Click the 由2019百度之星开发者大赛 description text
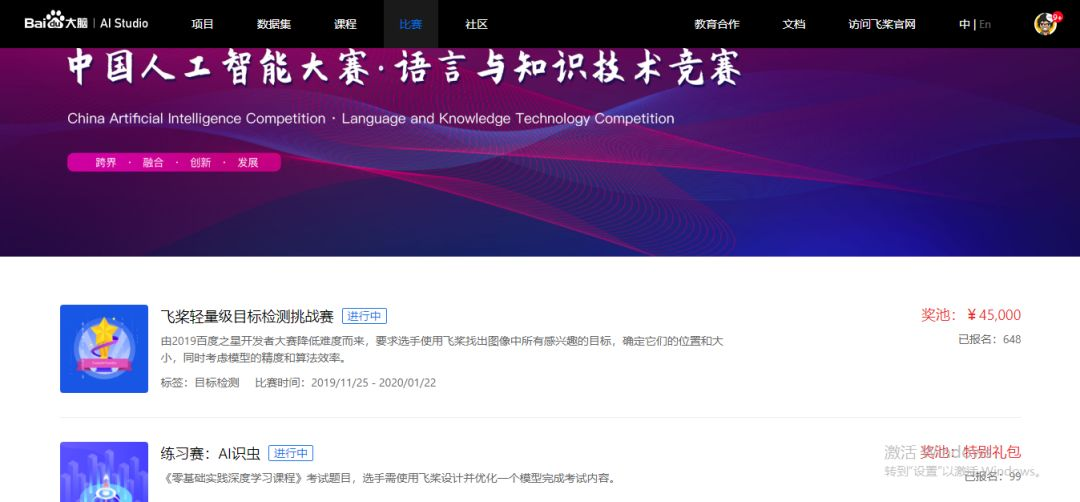This screenshot has height=502, width=1080. tap(442, 349)
